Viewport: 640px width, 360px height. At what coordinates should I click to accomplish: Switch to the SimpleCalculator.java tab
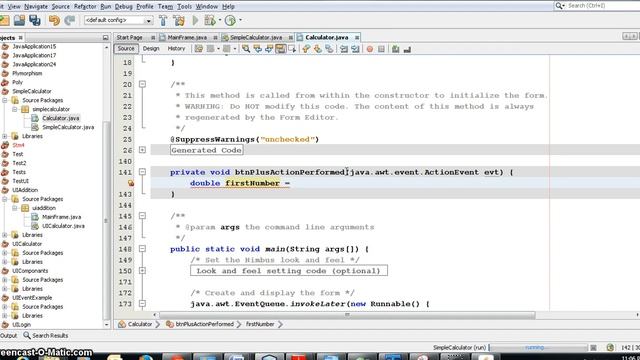[256, 37]
